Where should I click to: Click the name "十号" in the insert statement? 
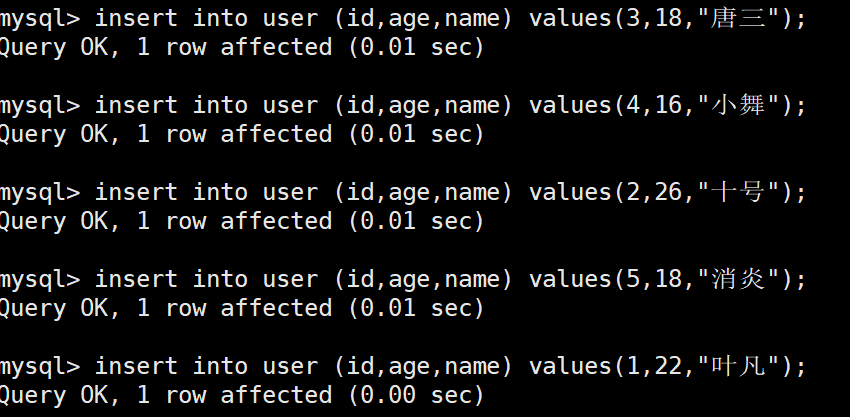pos(738,193)
